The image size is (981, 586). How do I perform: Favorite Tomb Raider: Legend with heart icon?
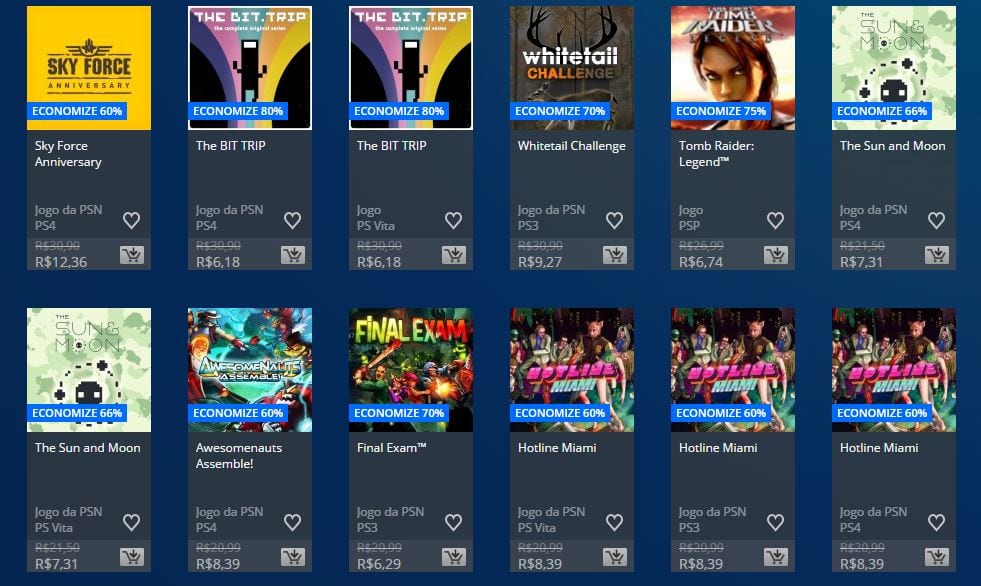click(775, 220)
